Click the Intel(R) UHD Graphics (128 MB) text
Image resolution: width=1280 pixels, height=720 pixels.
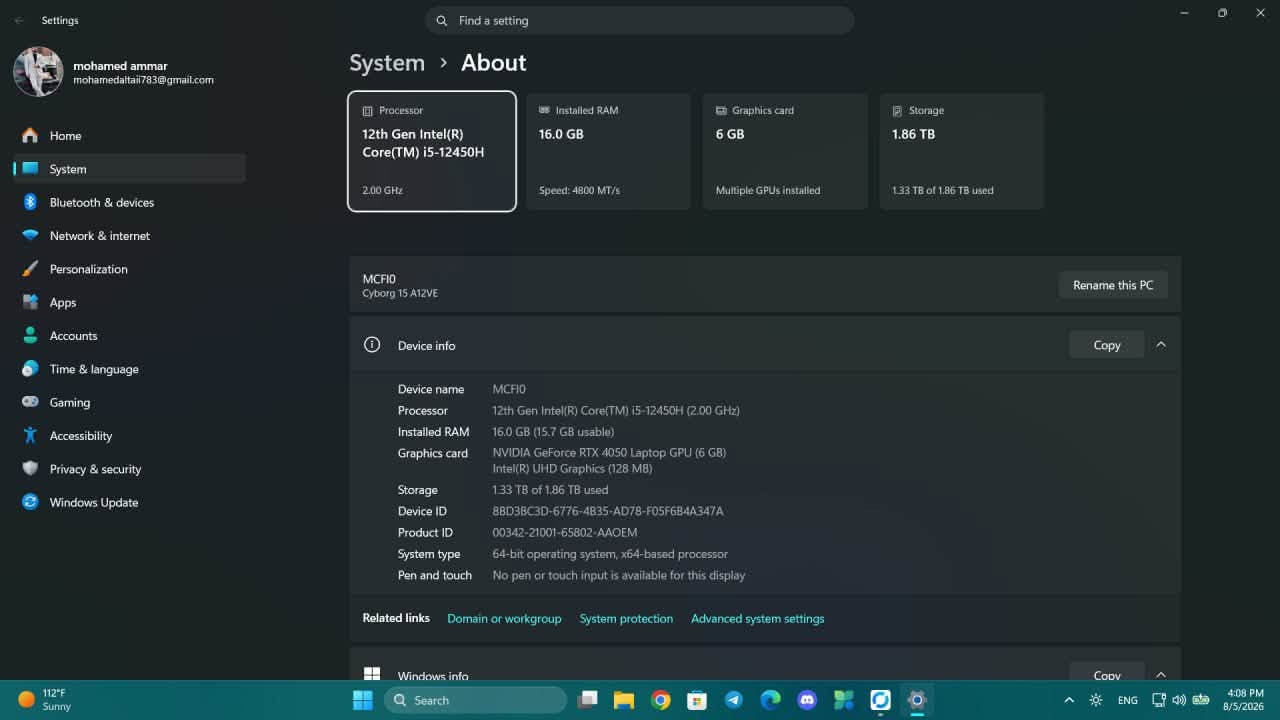pyautogui.click(x=572, y=469)
